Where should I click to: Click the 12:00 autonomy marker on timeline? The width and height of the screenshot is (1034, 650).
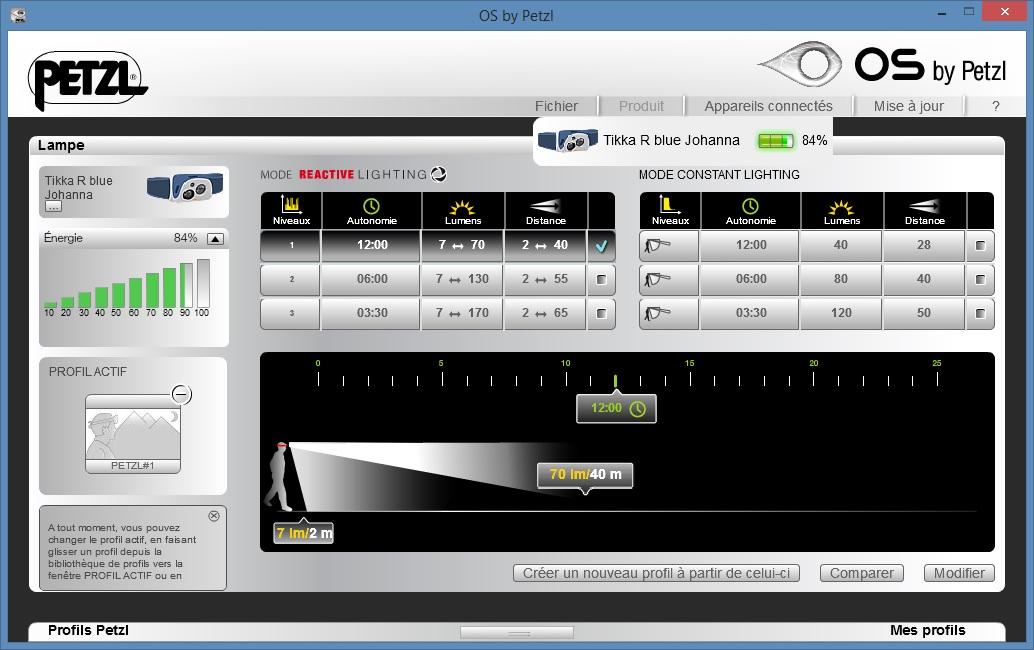click(x=616, y=408)
